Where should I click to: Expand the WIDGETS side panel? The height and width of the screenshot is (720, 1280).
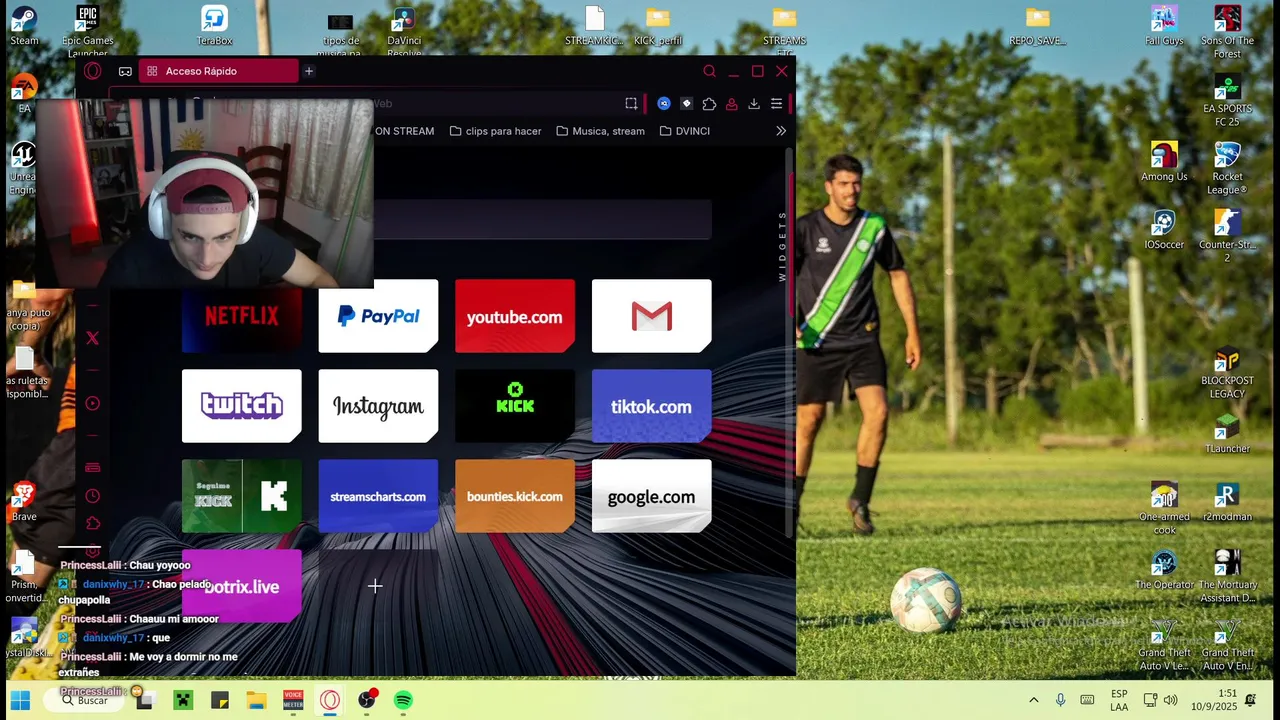[782, 246]
